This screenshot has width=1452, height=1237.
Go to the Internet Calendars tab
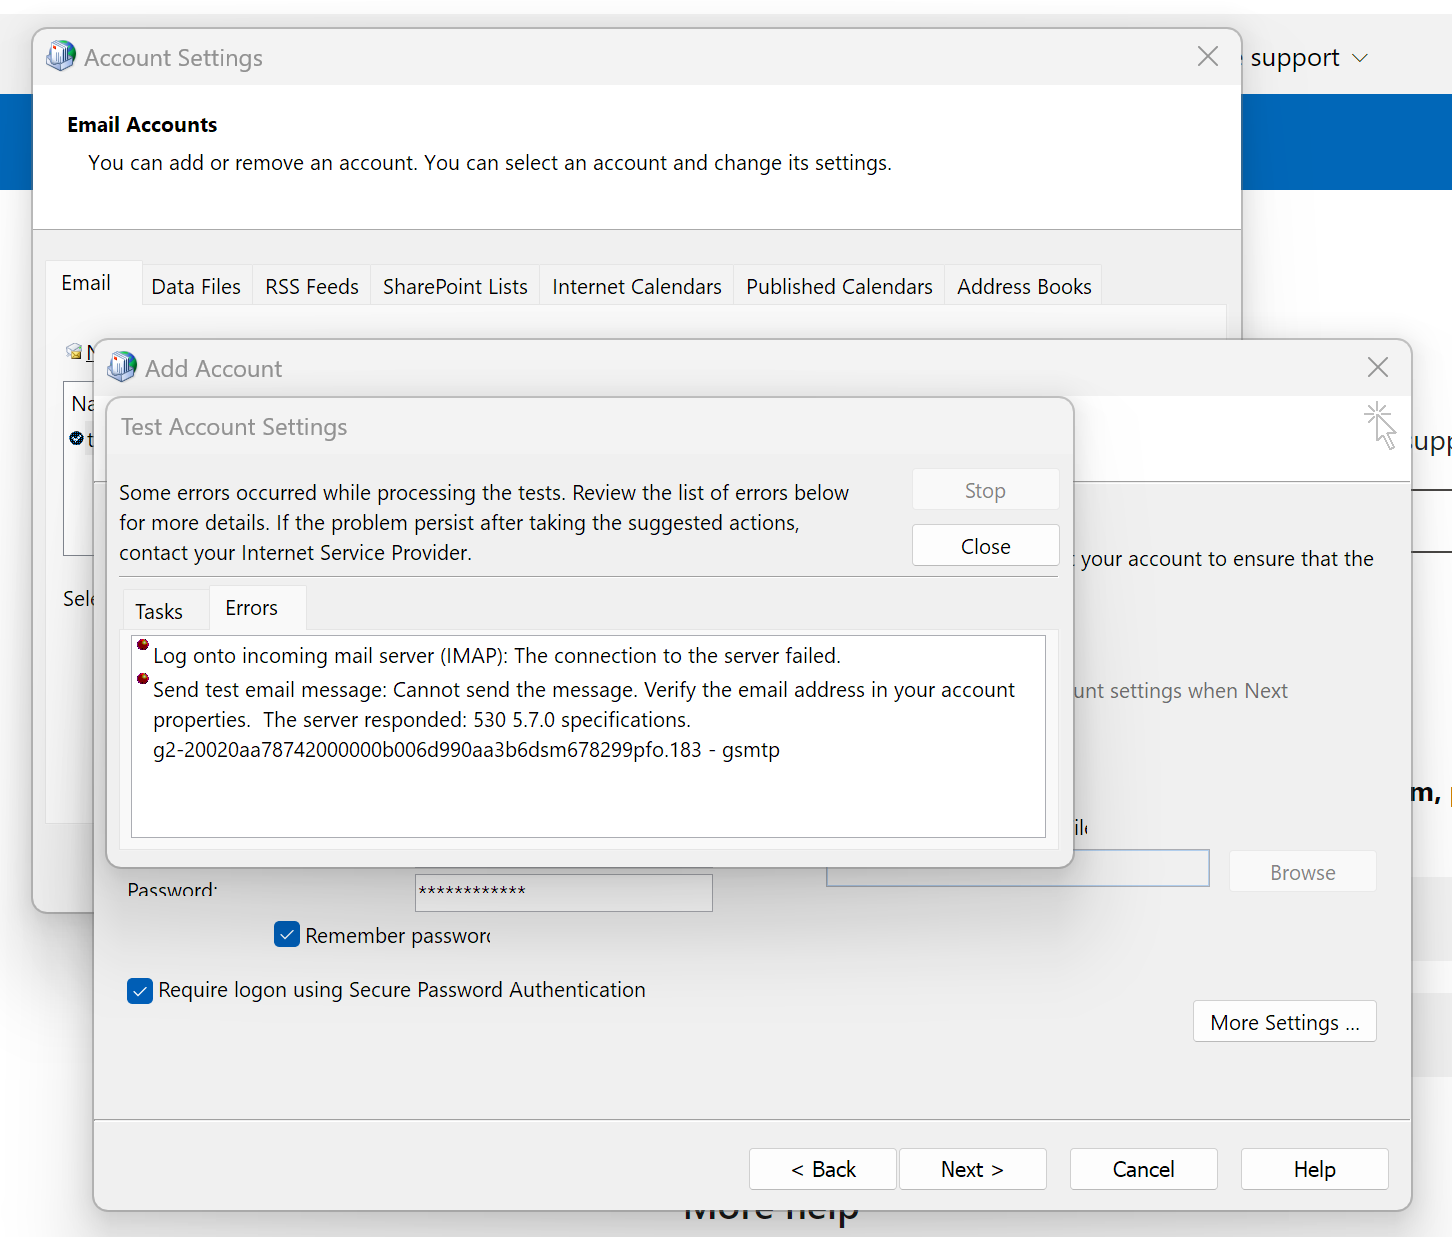click(637, 287)
